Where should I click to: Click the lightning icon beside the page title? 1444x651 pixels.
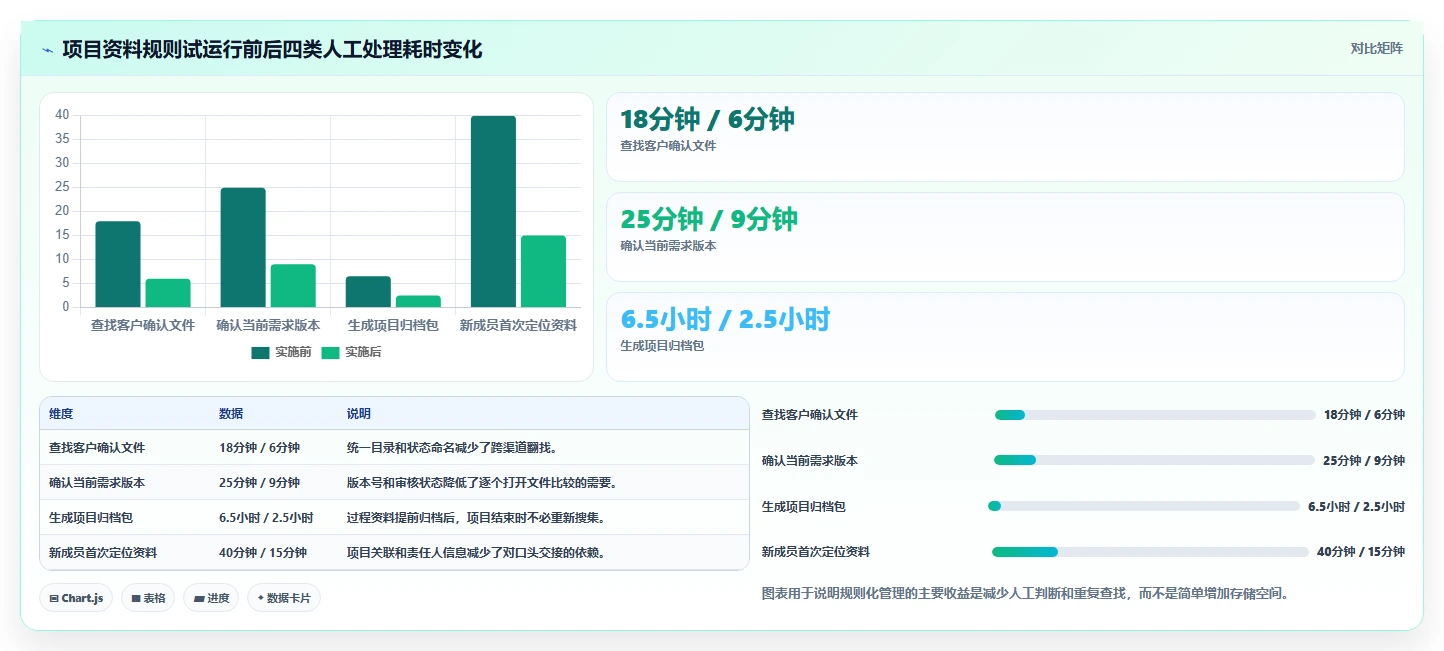(48, 50)
